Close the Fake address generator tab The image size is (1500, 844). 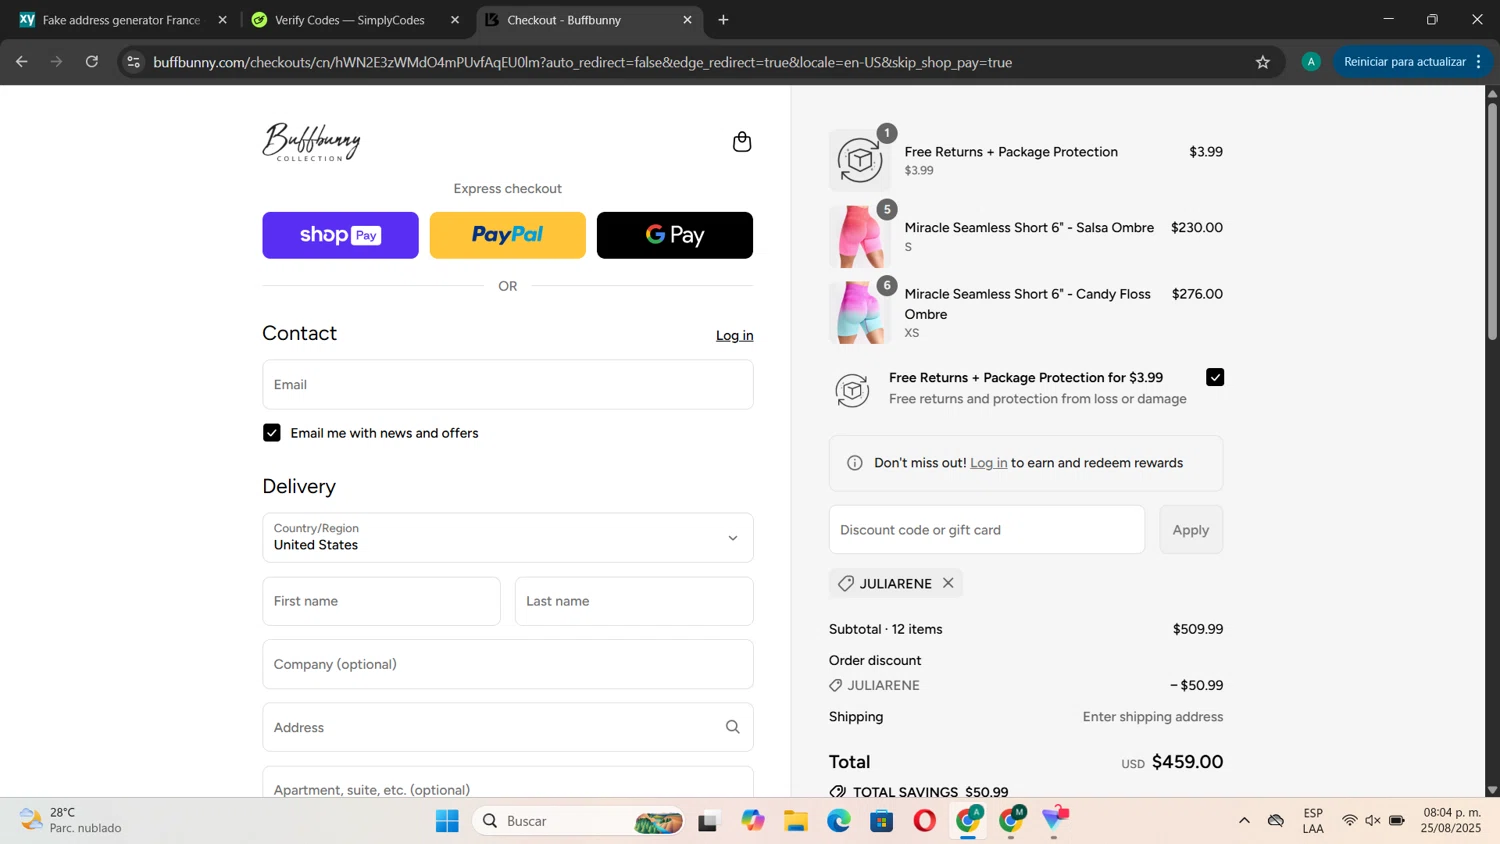223,20
